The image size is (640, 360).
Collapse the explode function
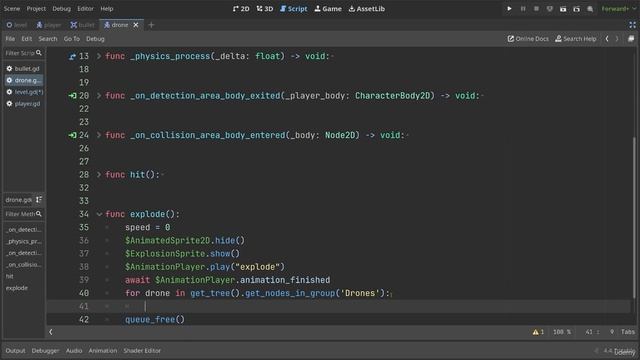[99, 214]
